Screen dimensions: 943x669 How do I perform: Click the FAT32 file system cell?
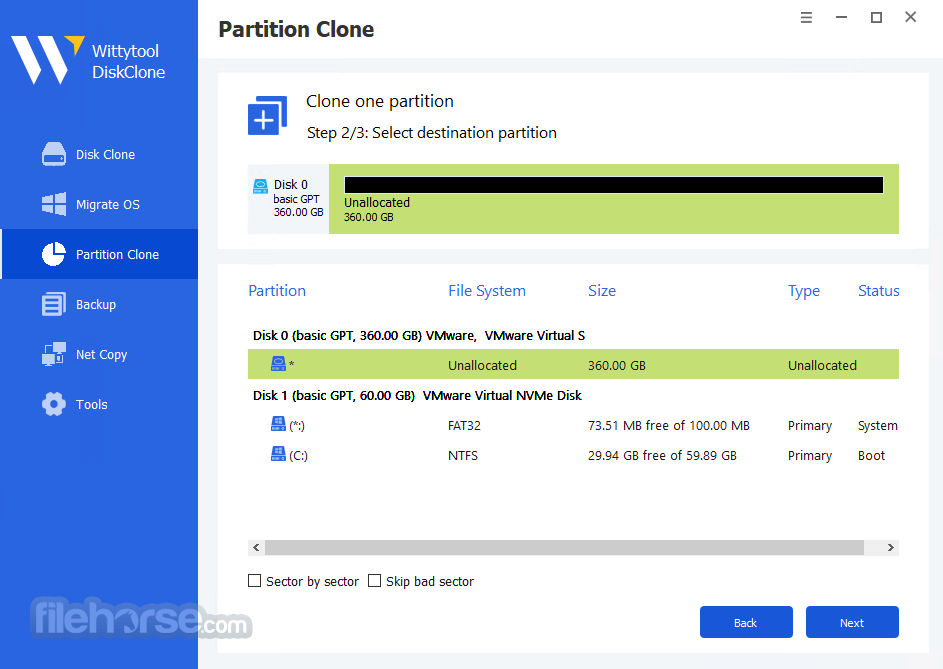pos(464,425)
